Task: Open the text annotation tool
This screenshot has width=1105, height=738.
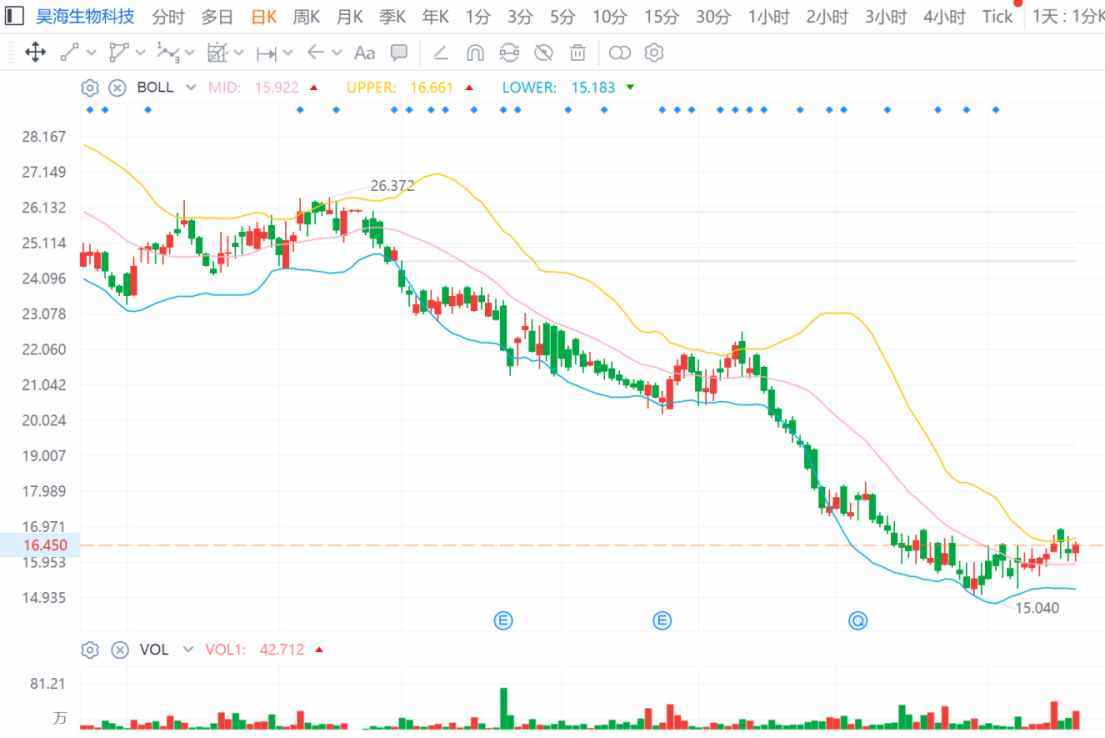Action: (x=364, y=53)
